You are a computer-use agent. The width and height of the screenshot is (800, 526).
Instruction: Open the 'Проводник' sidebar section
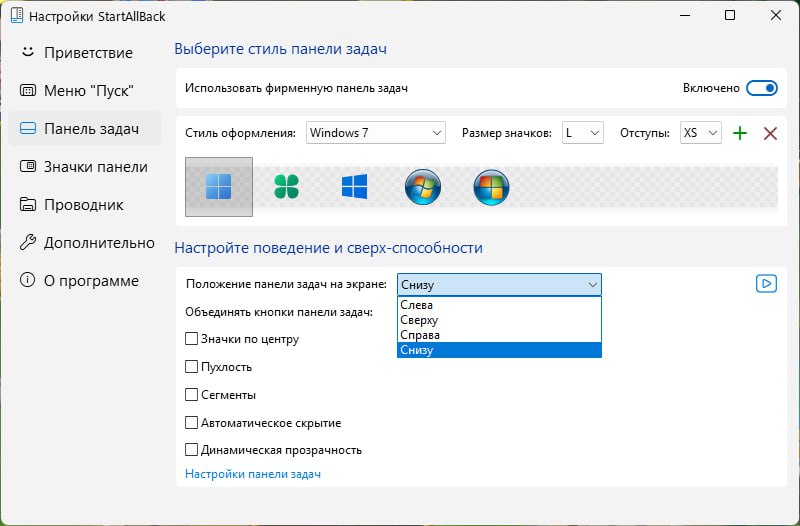(83, 204)
